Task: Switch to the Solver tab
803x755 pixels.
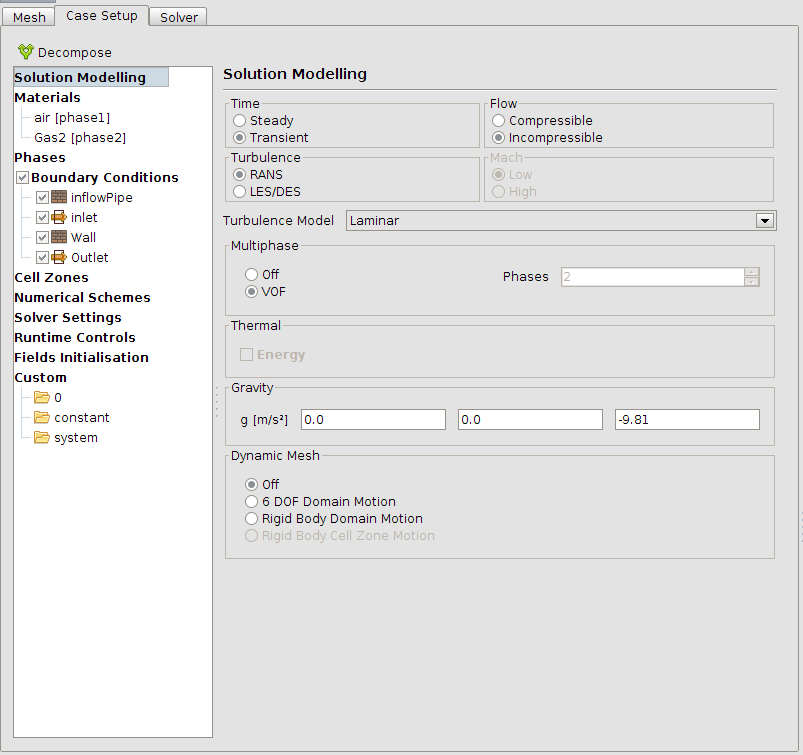Action: pos(178,17)
